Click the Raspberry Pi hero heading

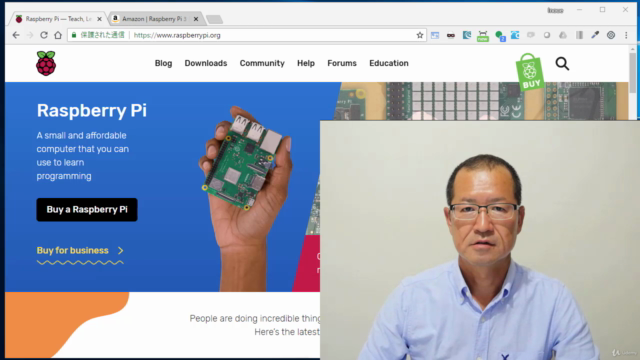[x=92, y=111]
